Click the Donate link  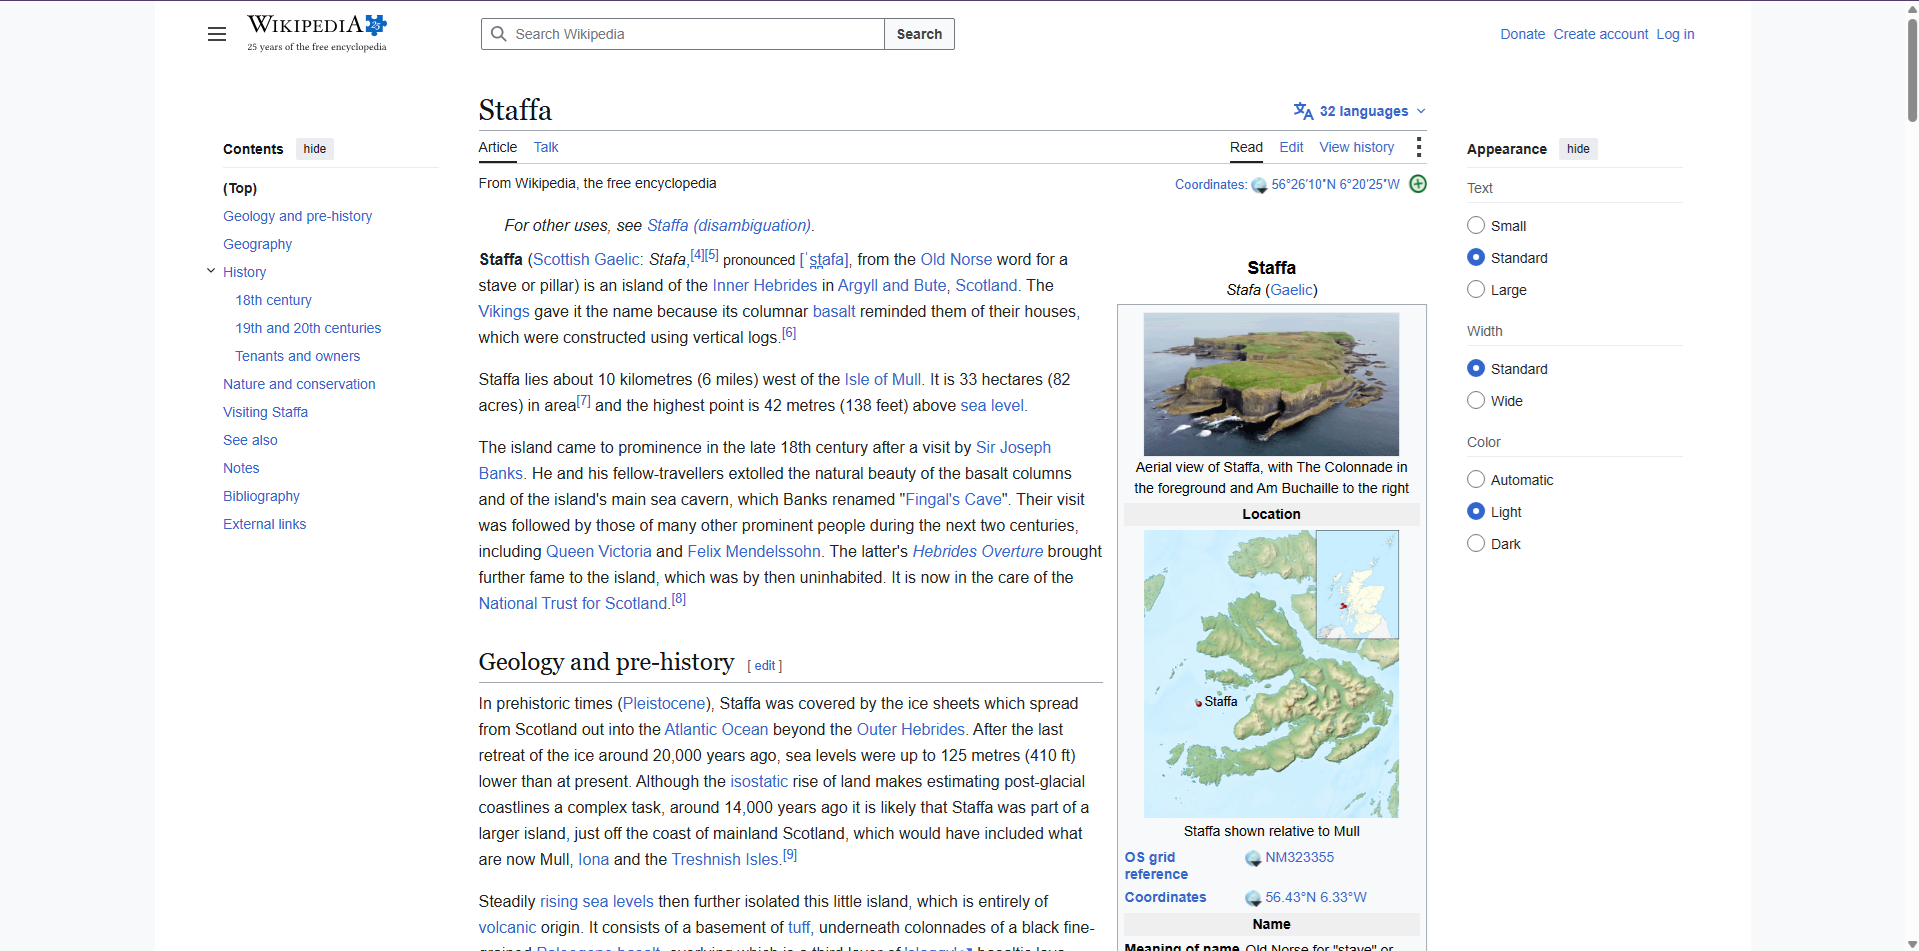coord(1522,34)
